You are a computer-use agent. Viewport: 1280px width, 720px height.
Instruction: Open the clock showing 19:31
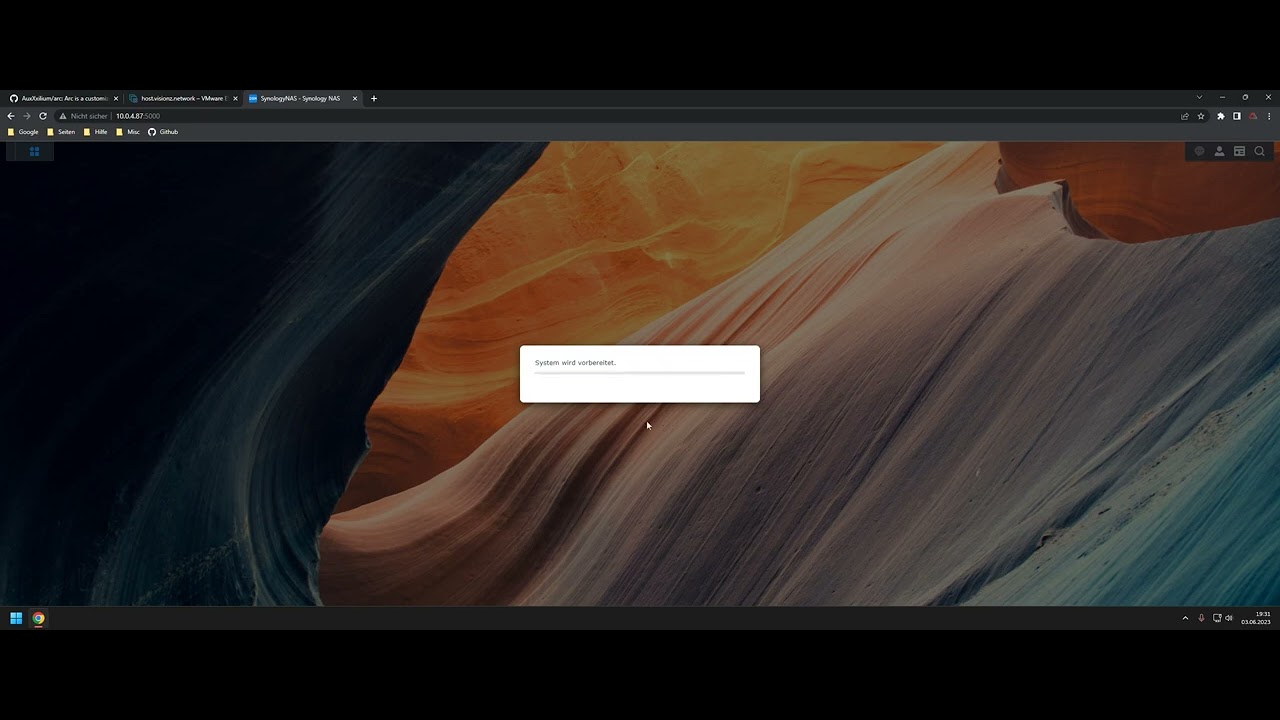[x=1256, y=618]
